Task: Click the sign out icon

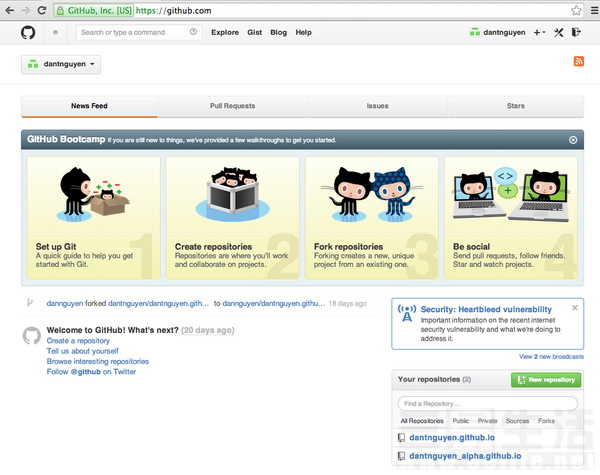Action: coord(576,32)
